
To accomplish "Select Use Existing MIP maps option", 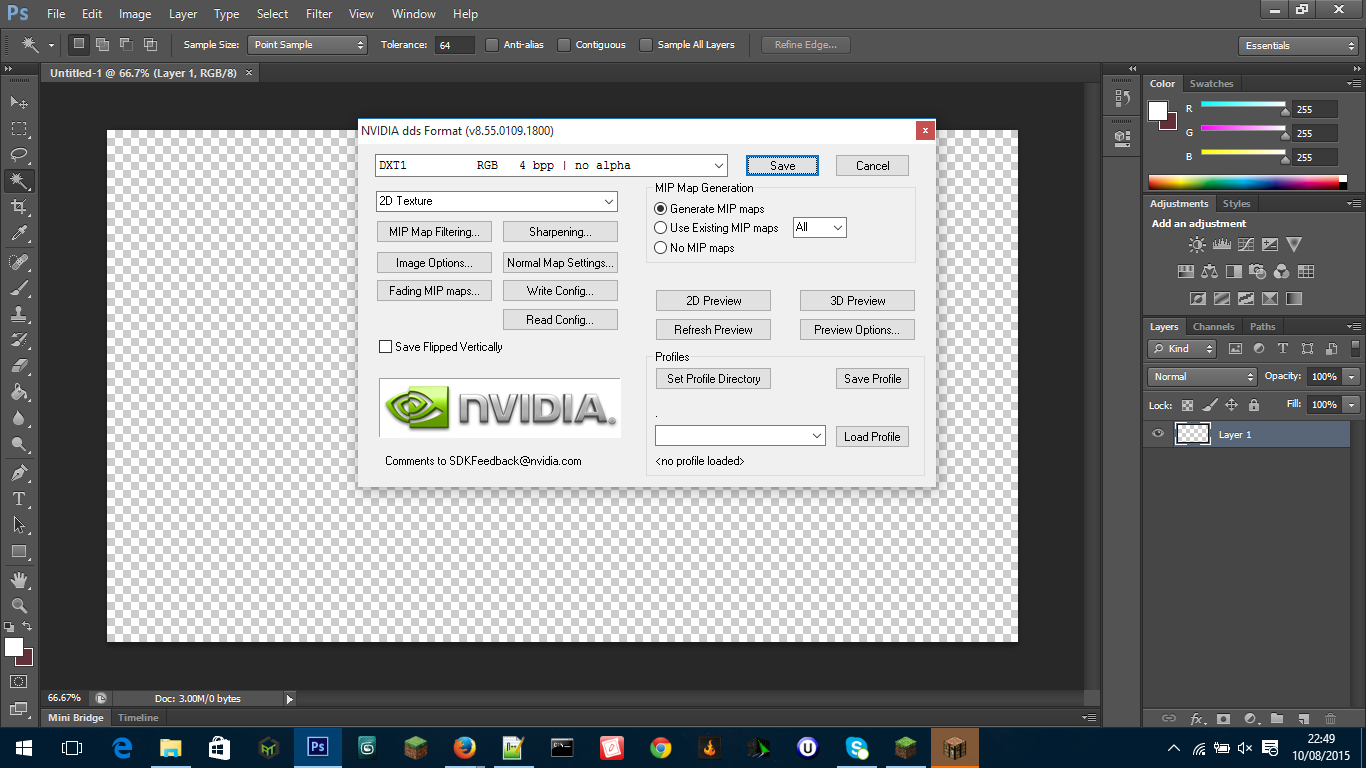I will (660, 228).
